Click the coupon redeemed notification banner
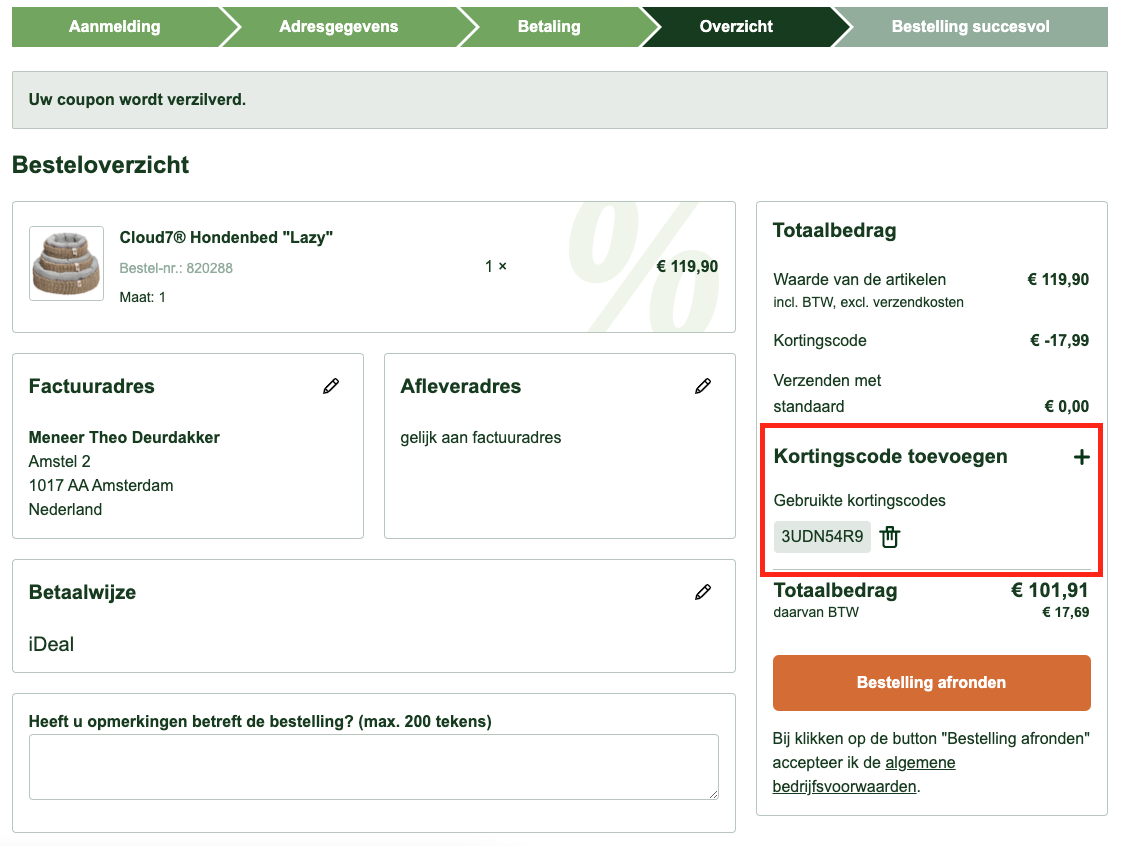1126x846 pixels. pyautogui.click(x=559, y=100)
